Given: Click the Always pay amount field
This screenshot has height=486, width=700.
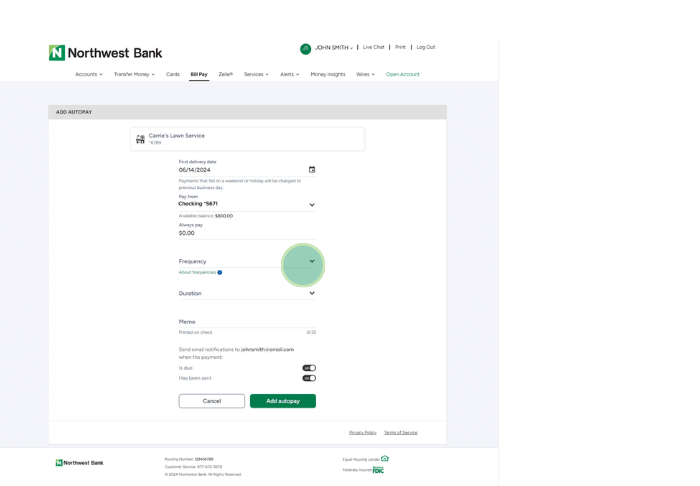Looking at the screenshot, I should [x=240, y=233].
